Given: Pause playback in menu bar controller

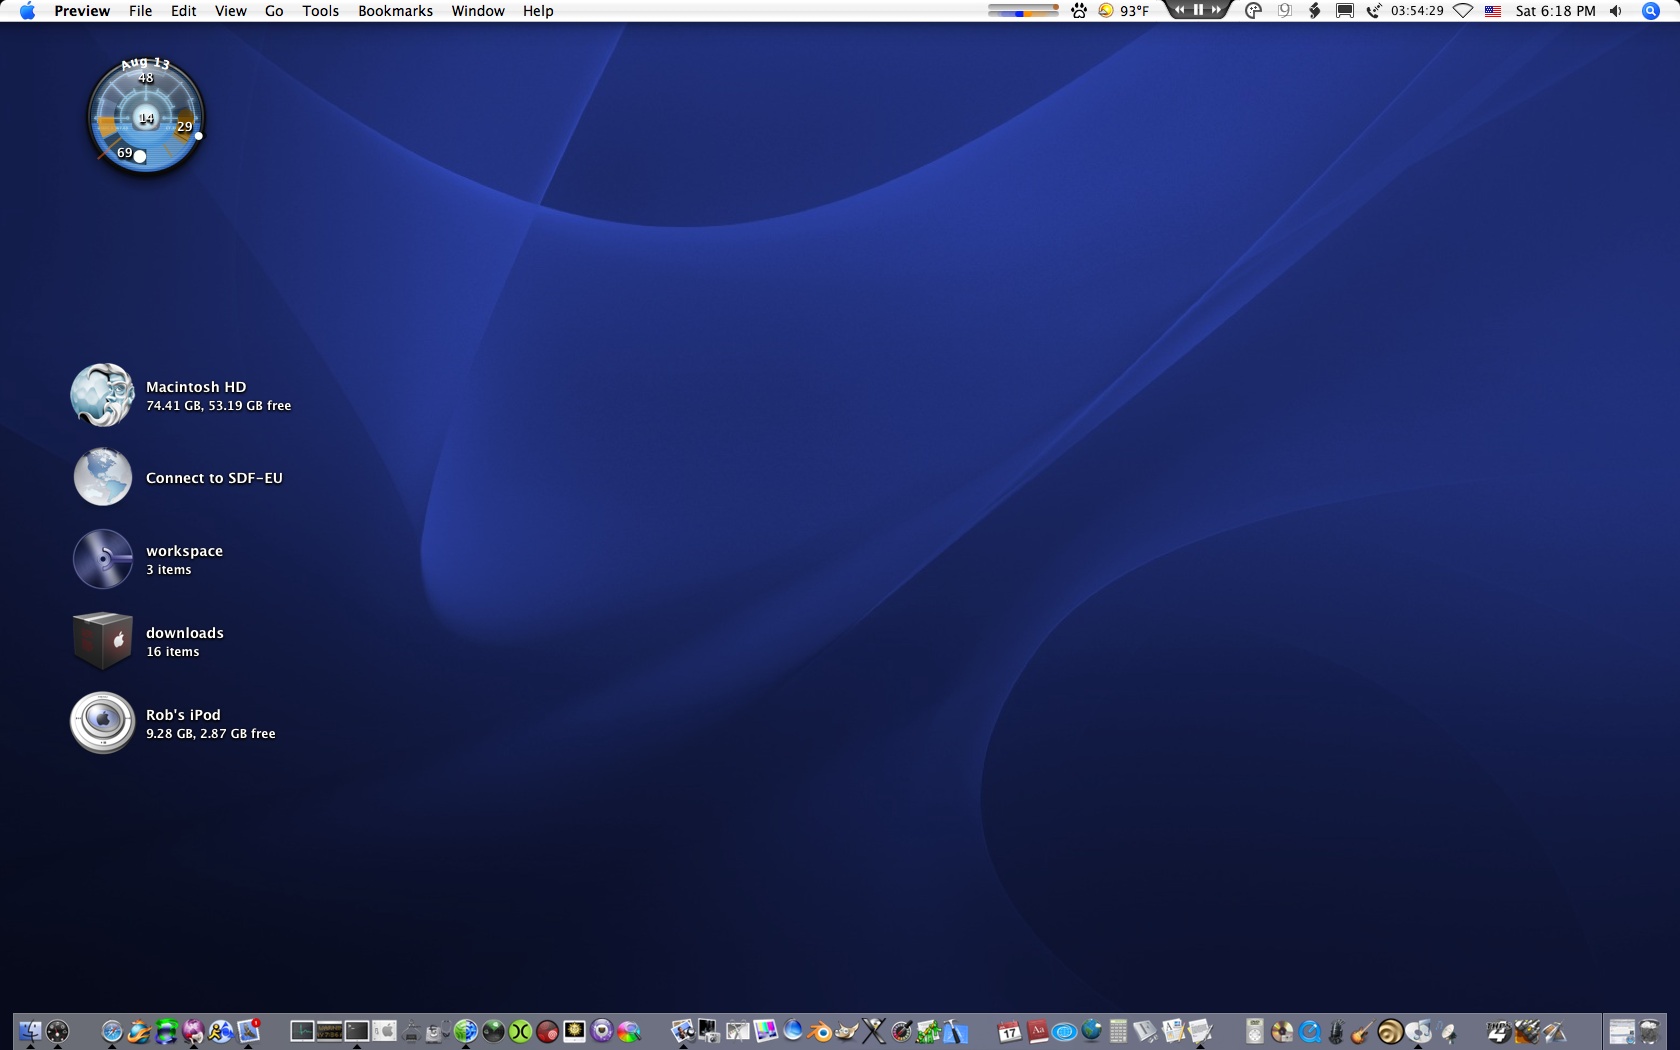Looking at the screenshot, I should point(1198,10).
